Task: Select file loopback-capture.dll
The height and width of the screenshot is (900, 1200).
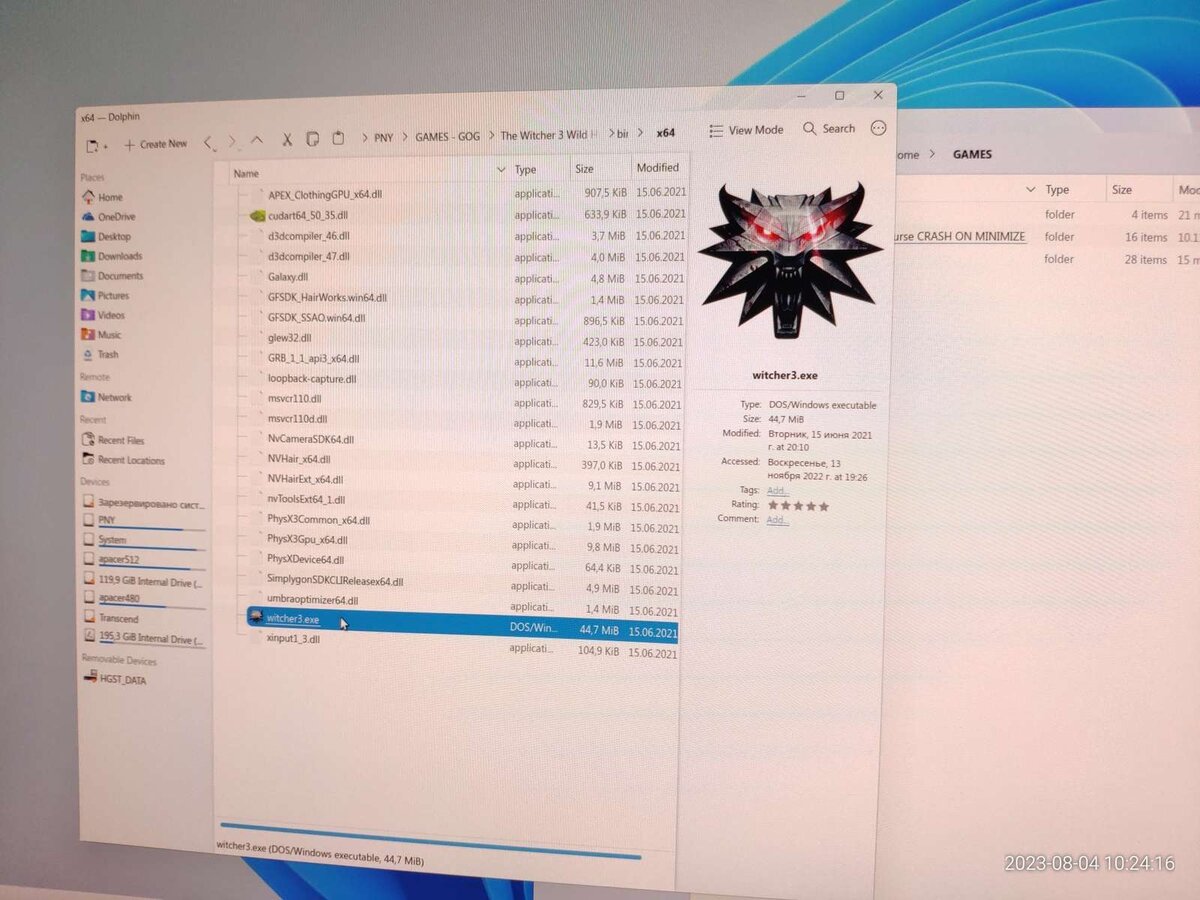Action: pos(311,379)
